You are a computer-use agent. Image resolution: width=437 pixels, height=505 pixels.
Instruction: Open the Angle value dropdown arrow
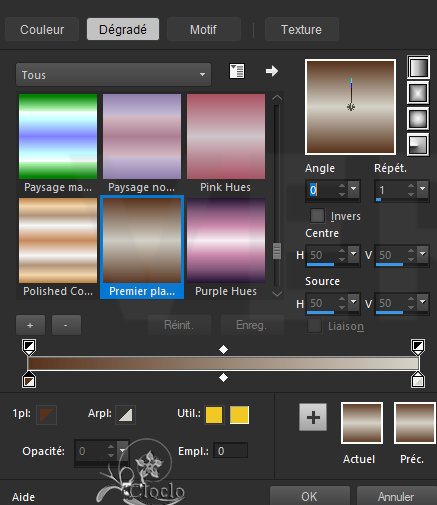click(x=353, y=189)
